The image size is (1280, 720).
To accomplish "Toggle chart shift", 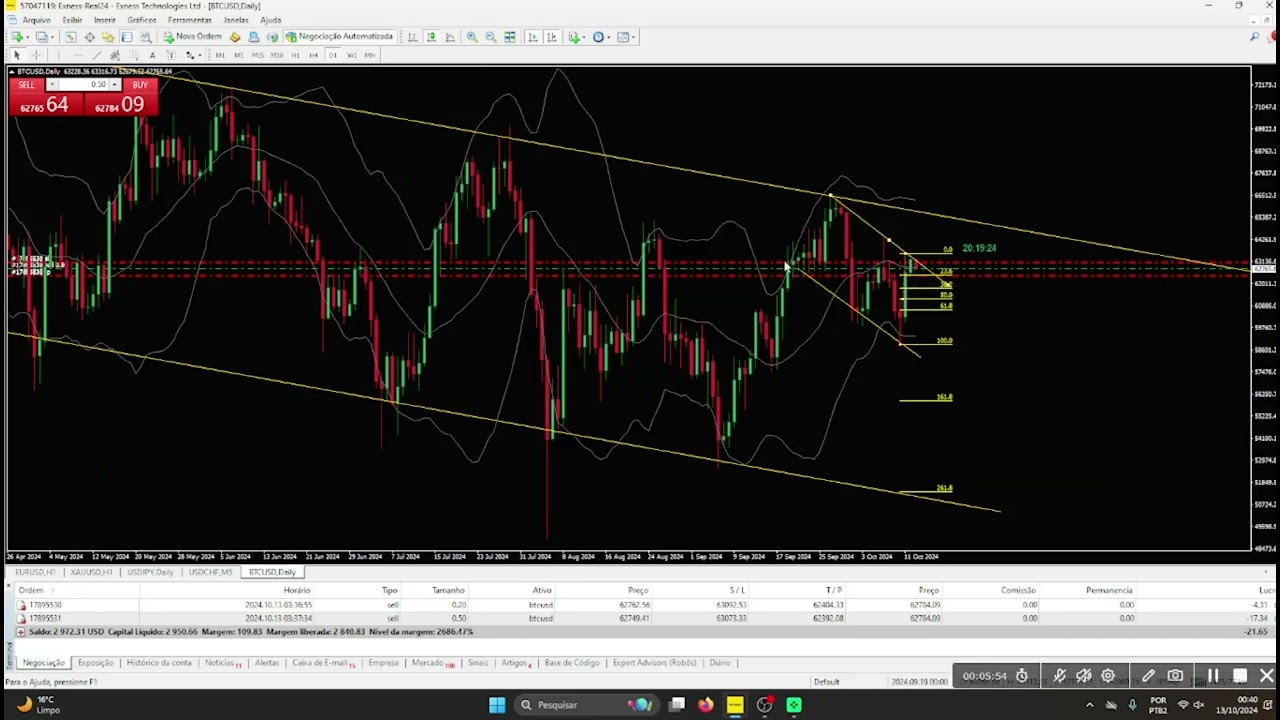I will coord(551,37).
